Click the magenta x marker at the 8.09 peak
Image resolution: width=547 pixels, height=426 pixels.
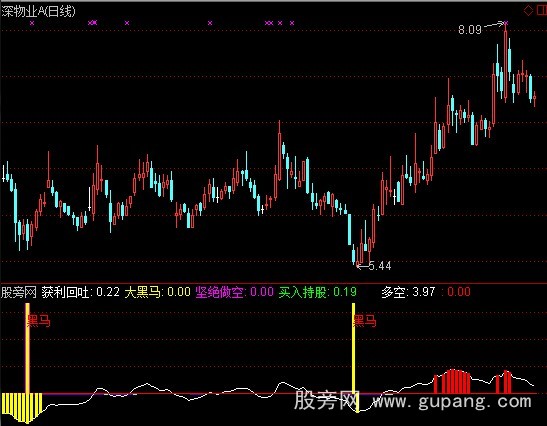point(506,23)
